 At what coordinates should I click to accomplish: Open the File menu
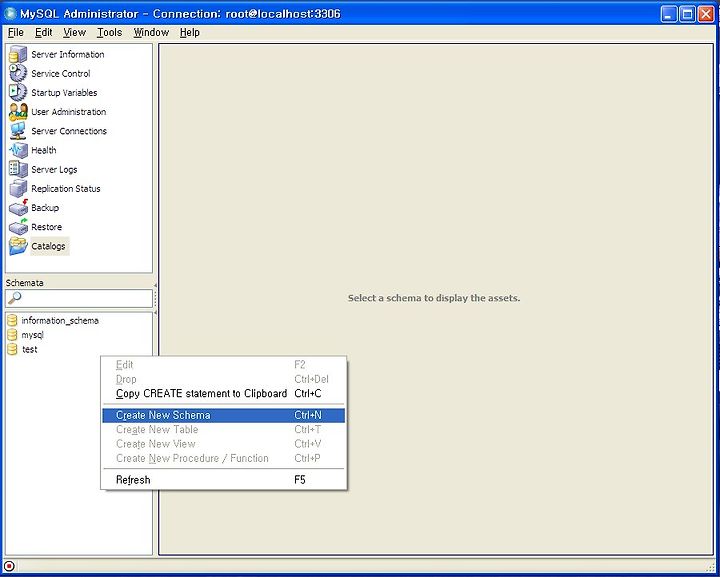[x=16, y=33]
